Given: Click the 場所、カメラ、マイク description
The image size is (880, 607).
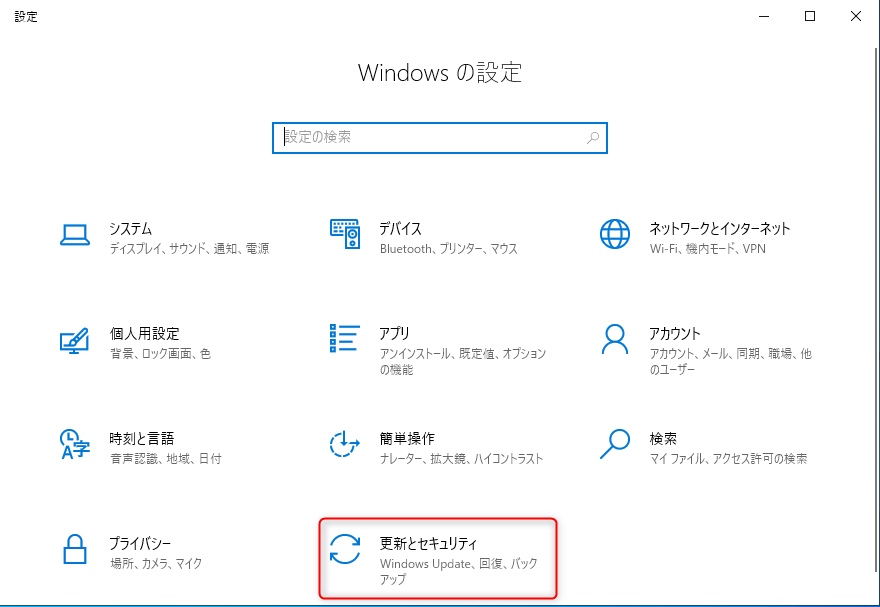Looking at the screenshot, I should [x=155, y=563].
